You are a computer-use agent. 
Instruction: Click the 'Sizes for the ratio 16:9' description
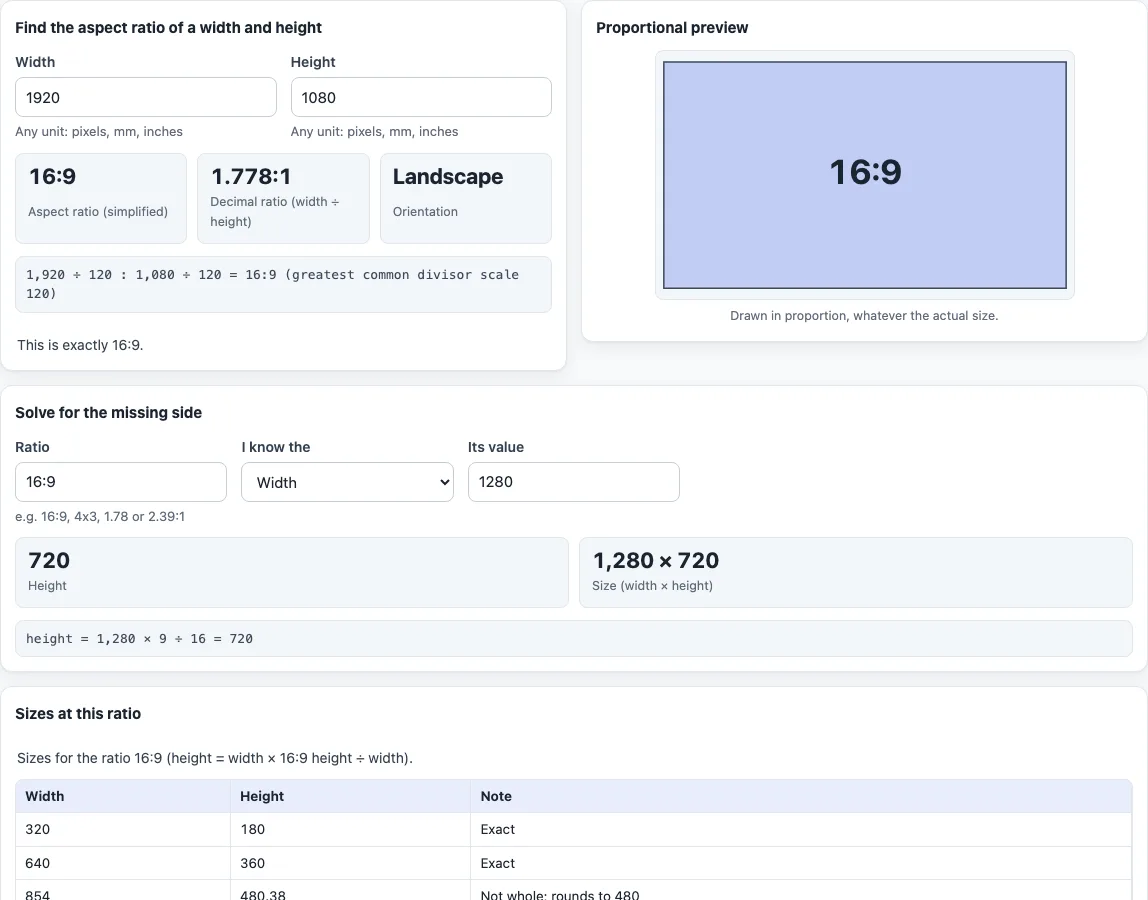click(215, 758)
